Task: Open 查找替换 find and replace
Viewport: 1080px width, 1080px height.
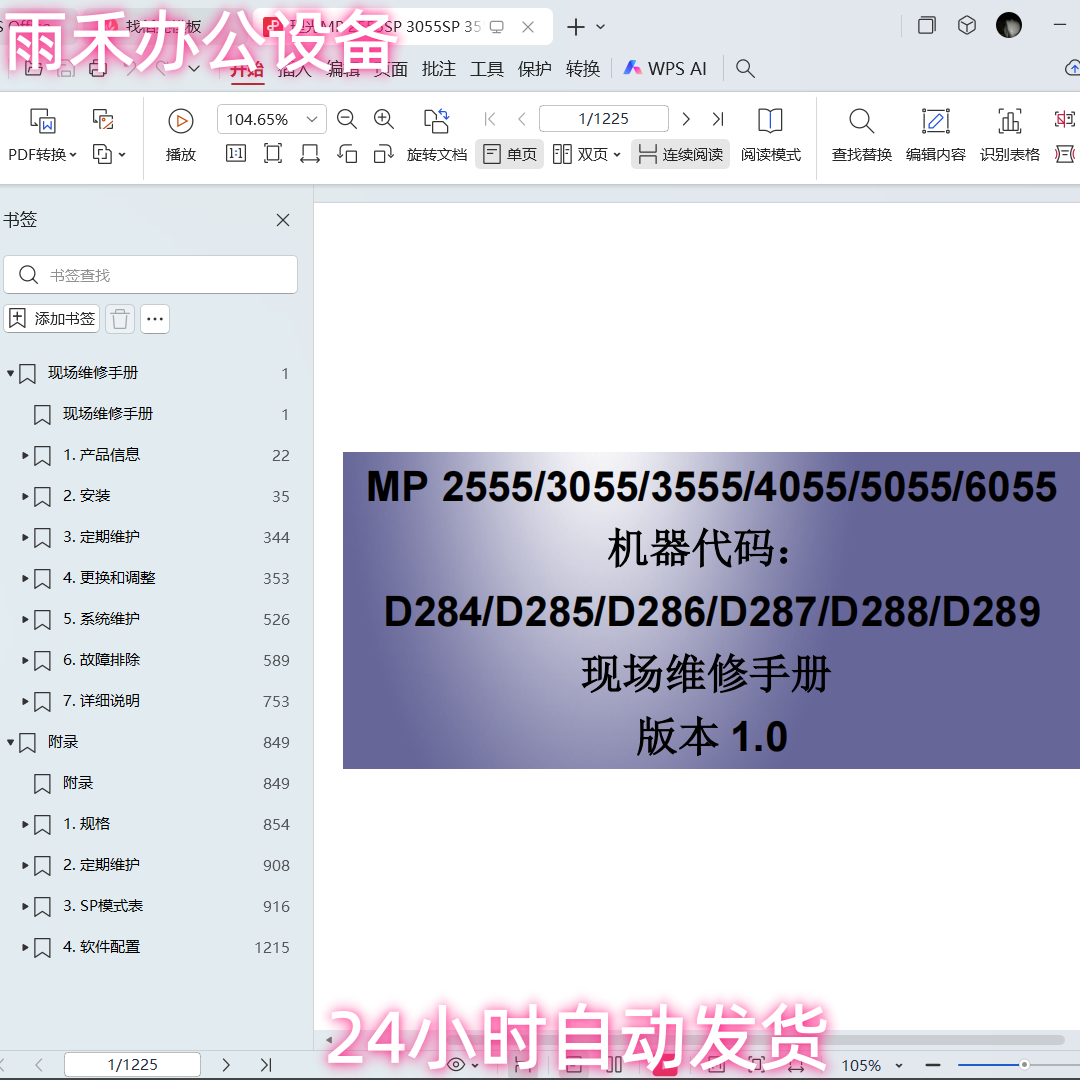Action: pos(862,135)
